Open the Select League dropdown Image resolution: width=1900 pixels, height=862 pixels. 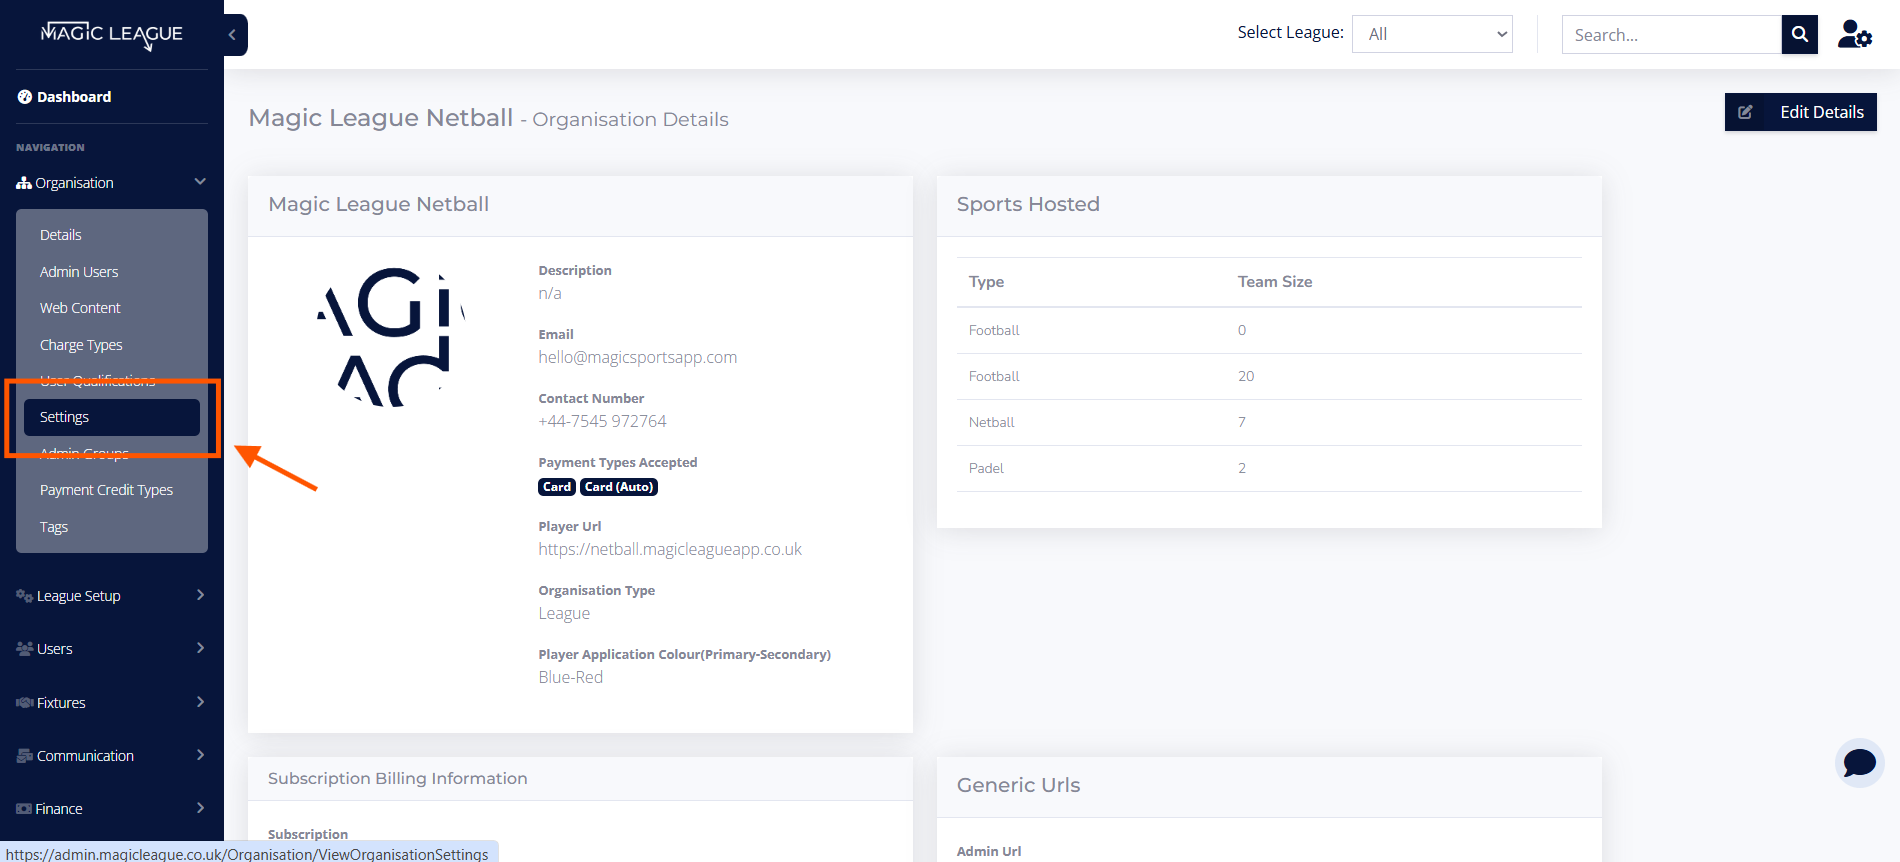tap(1432, 34)
